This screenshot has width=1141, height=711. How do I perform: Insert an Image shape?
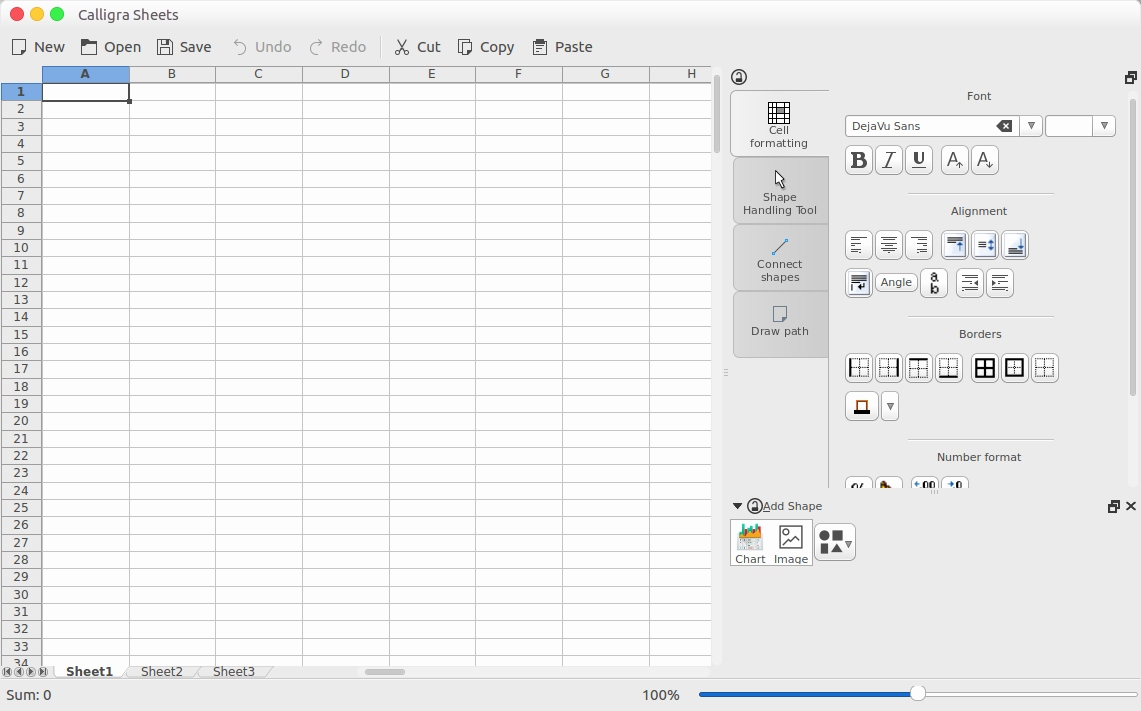790,541
